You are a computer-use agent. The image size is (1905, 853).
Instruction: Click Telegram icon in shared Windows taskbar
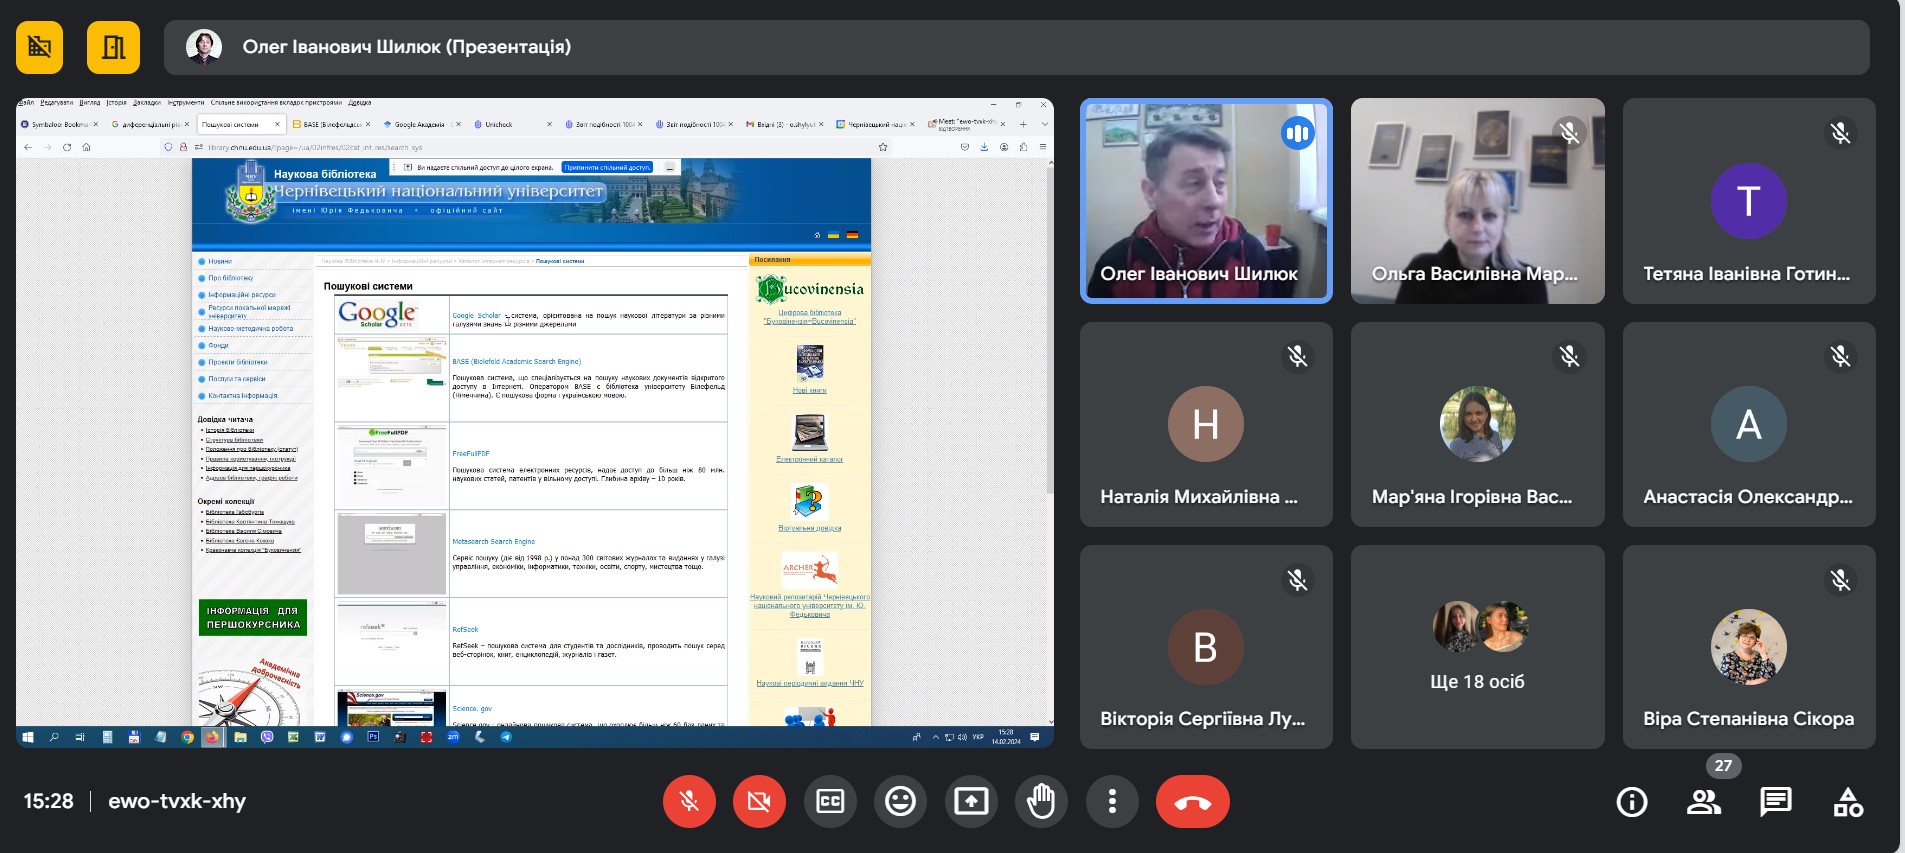tap(506, 737)
